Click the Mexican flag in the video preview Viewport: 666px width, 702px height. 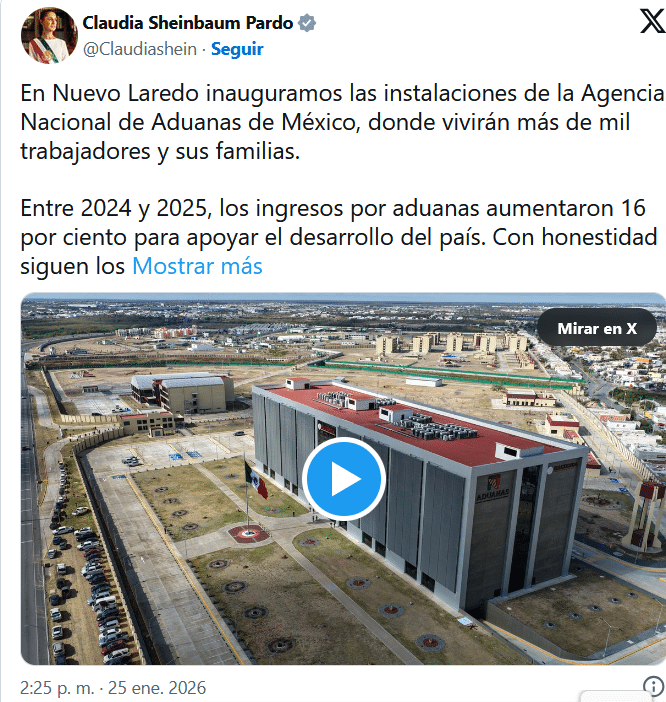(256, 480)
